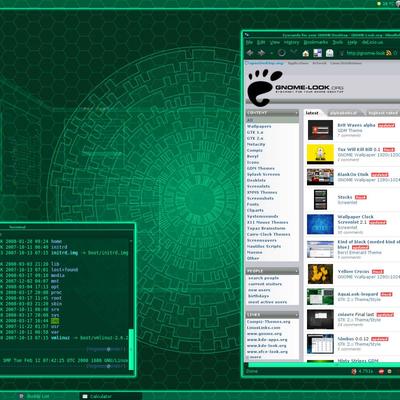Open Splash Screens category link
The height and width of the screenshot is (400, 400).
tap(263, 174)
